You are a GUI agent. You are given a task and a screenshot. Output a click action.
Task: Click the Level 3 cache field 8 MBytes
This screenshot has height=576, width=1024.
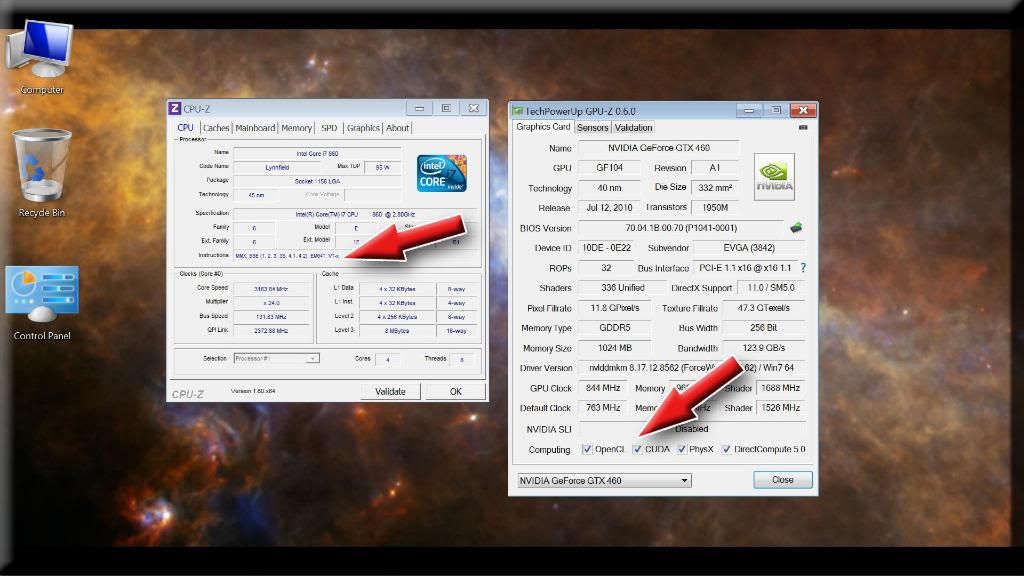point(397,331)
